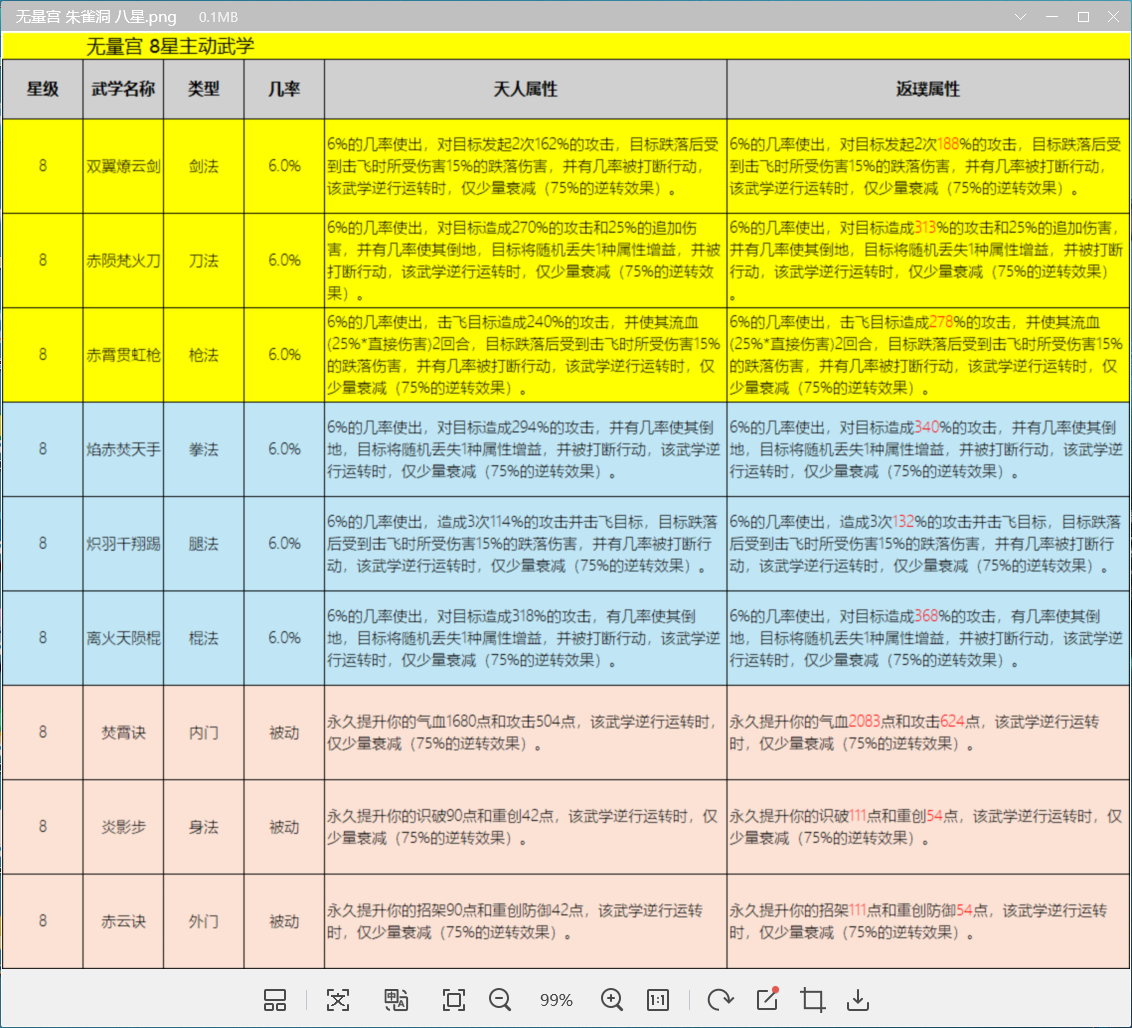Click the 99% zoom level indicator

click(555, 1000)
